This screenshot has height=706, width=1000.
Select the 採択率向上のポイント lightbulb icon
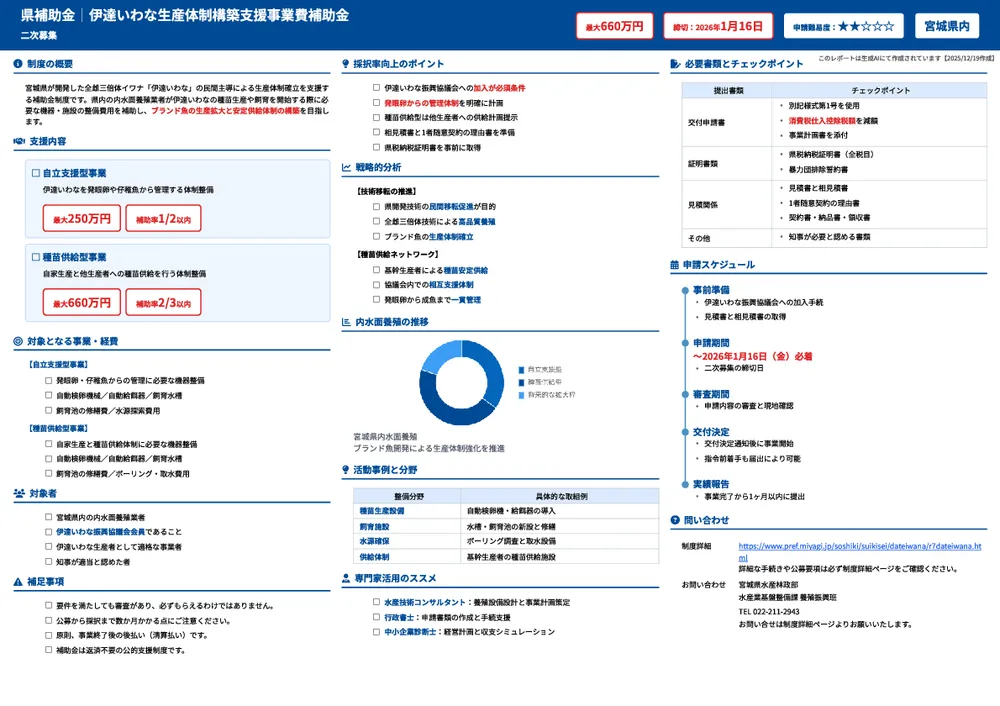click(x=345, y=62)
